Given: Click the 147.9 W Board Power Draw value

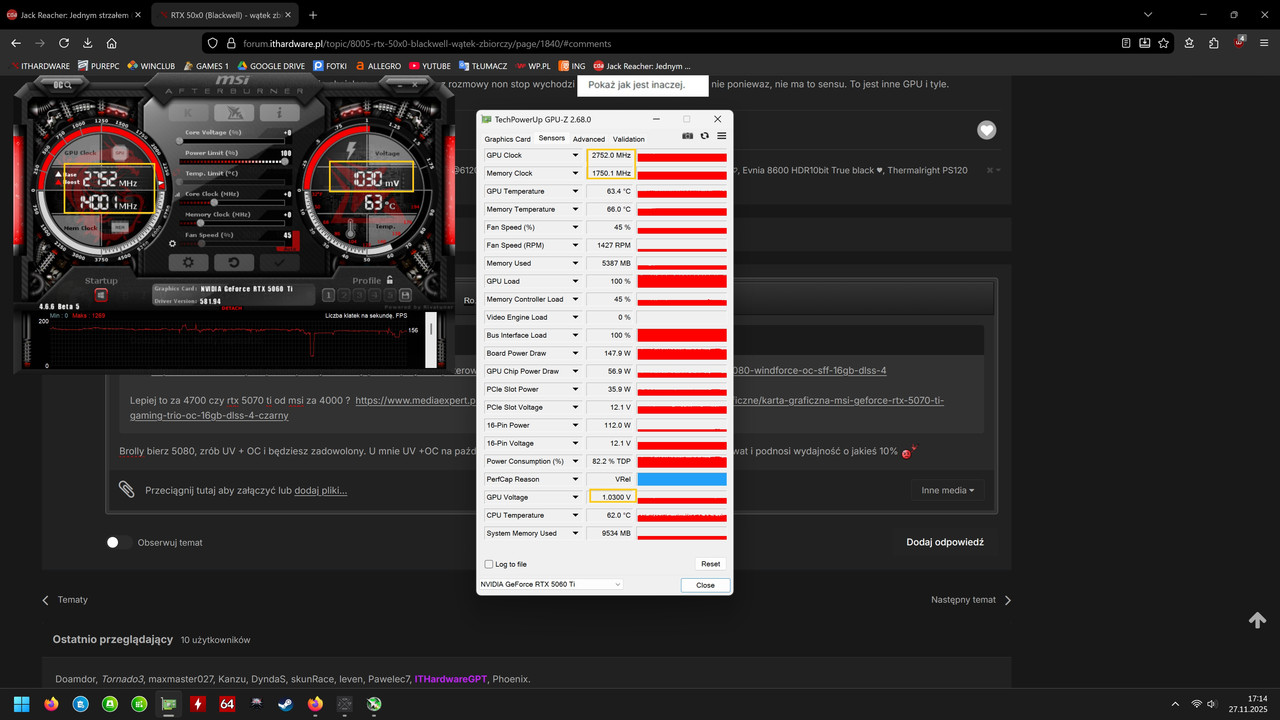Looking at the screenshot, I should pos(611,353).
